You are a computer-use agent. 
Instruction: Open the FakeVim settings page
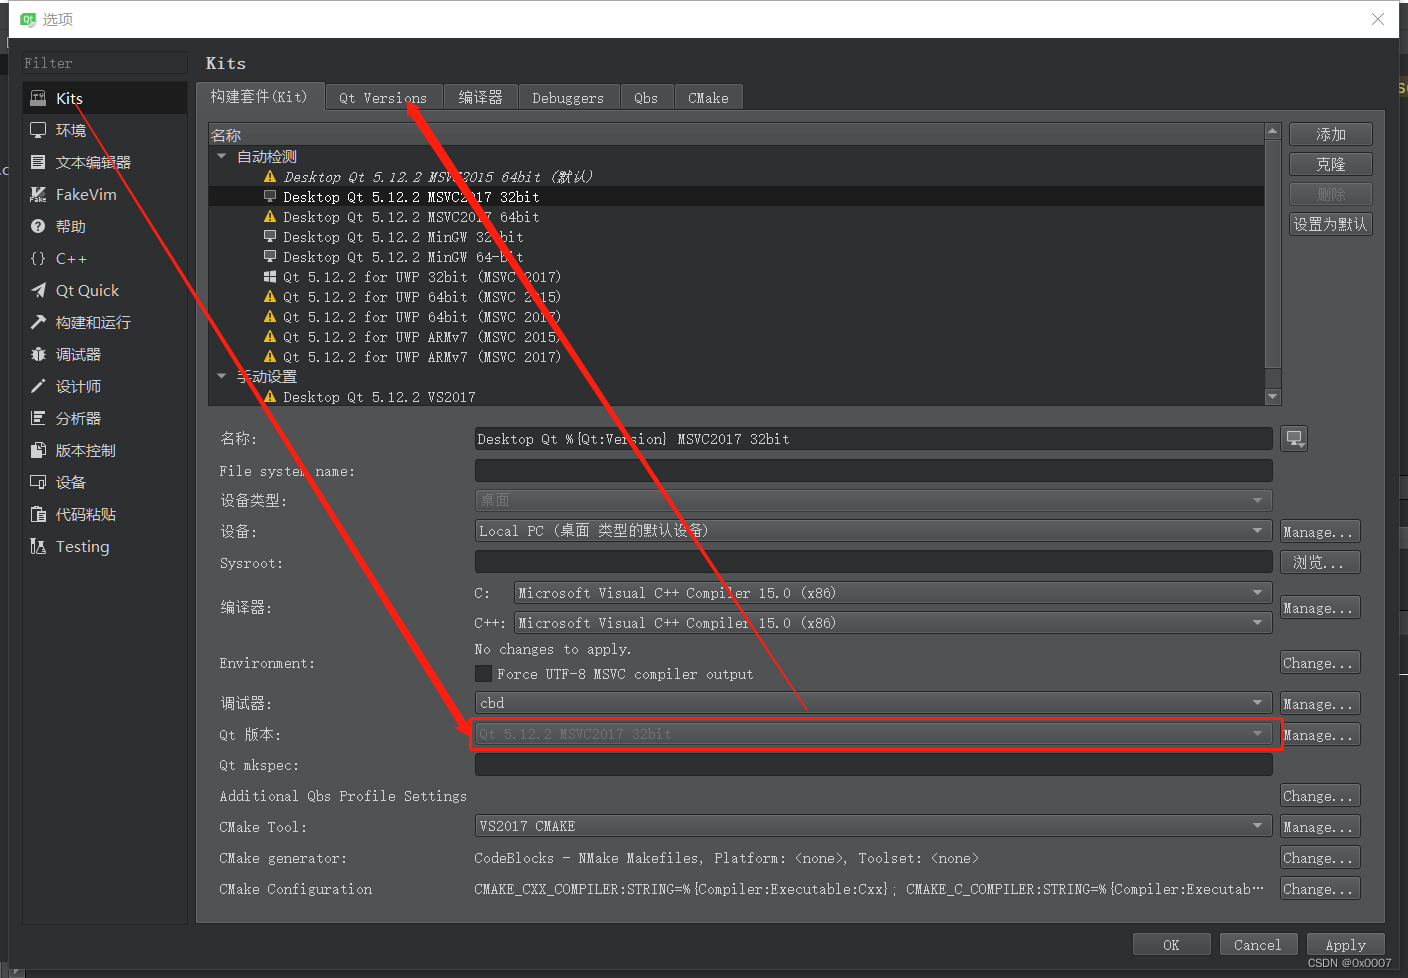pyautogui.click(x=84, y=194)
